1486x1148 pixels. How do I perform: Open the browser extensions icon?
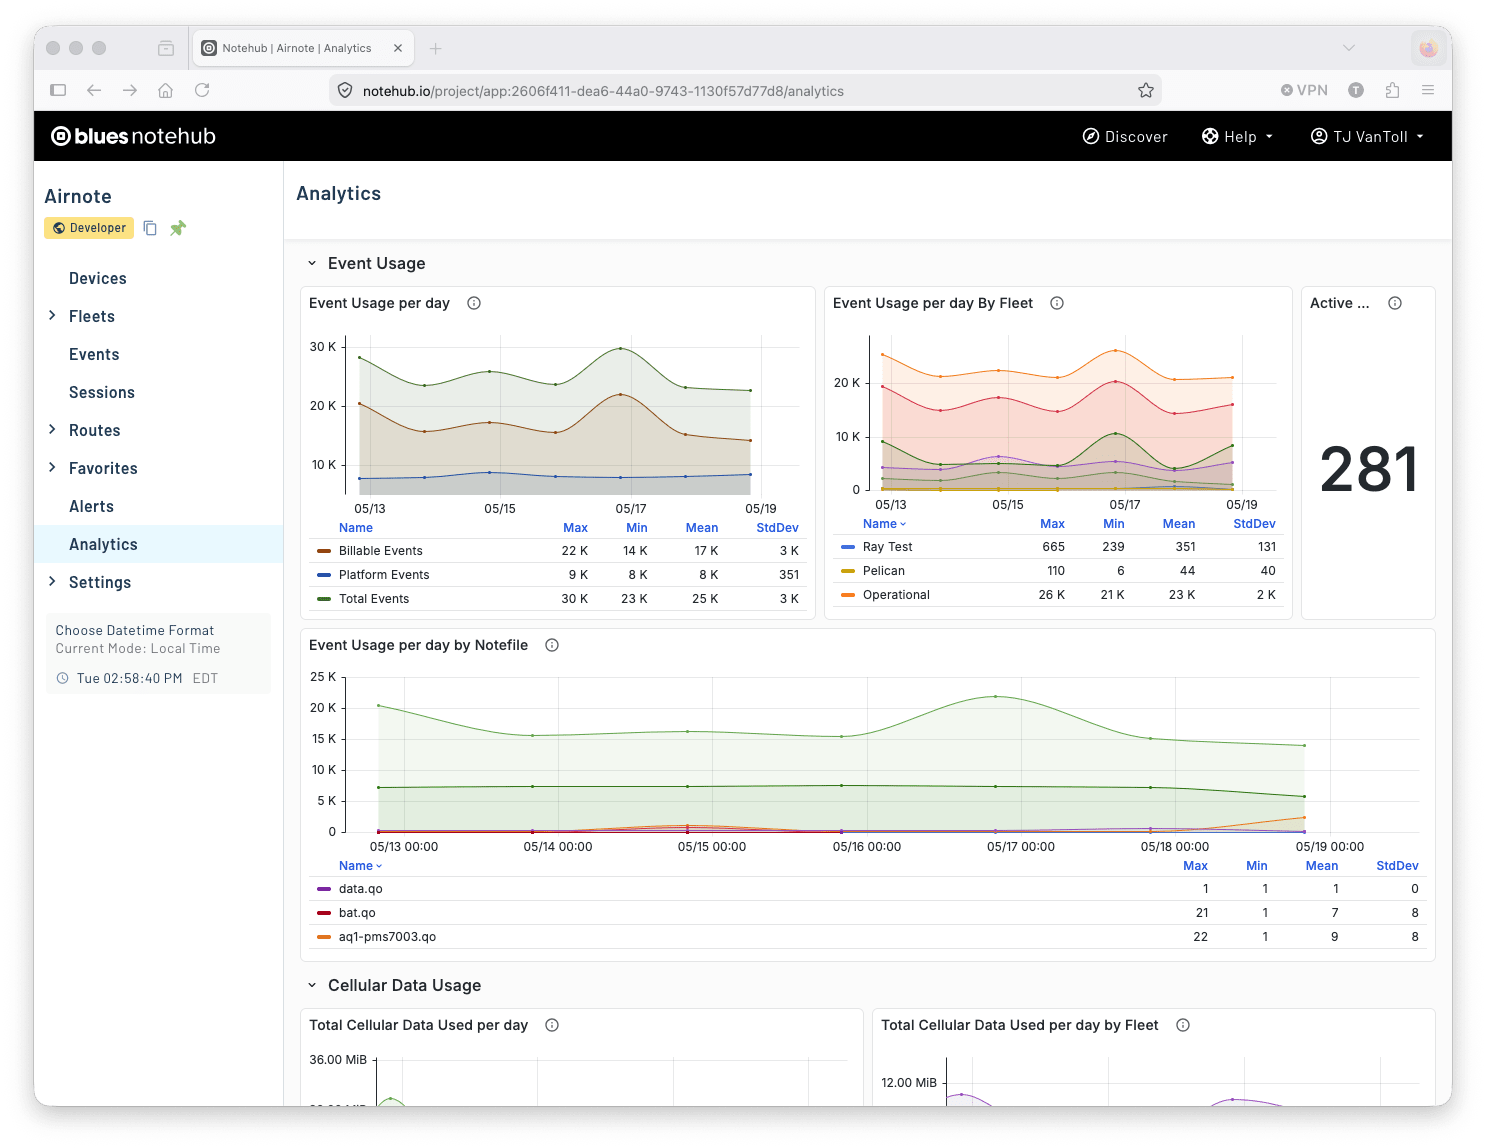[1392, 90]
